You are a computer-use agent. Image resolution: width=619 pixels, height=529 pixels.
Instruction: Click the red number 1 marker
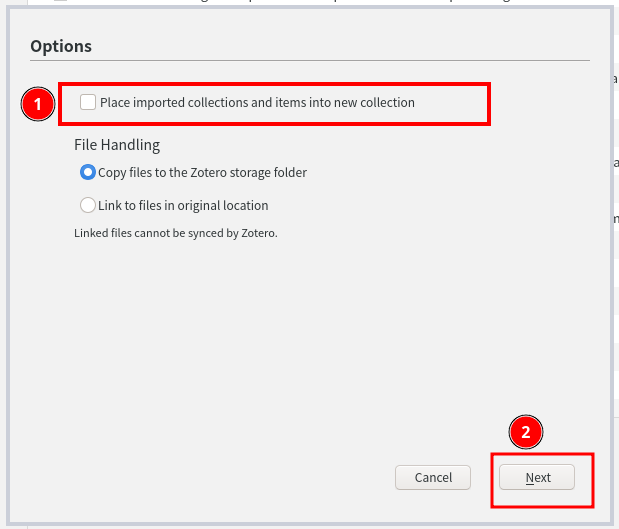38,103
